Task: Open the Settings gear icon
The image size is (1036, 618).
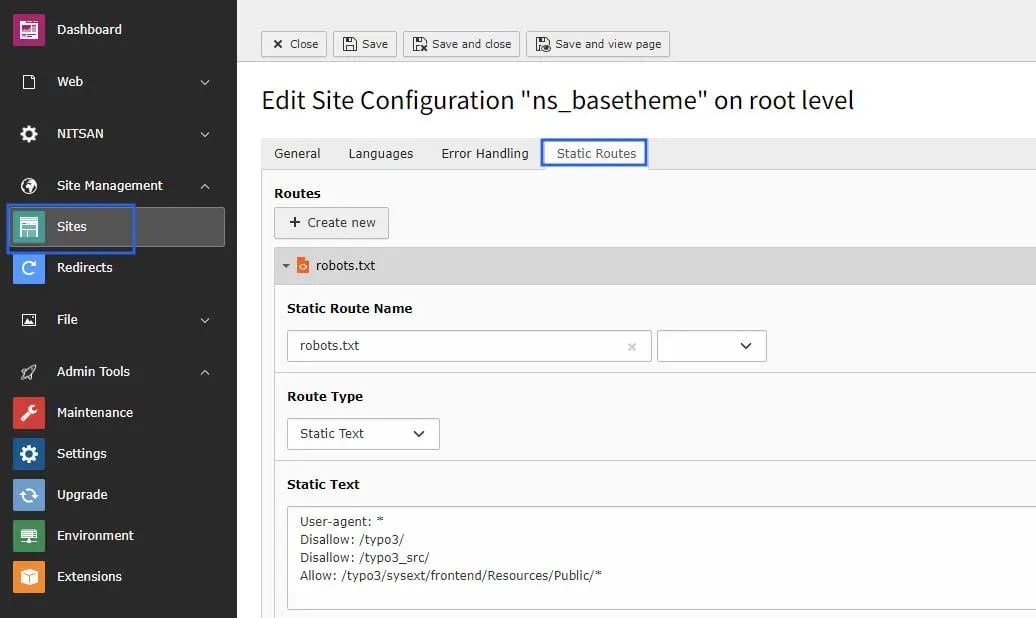Action: click(x=29, y=454)
